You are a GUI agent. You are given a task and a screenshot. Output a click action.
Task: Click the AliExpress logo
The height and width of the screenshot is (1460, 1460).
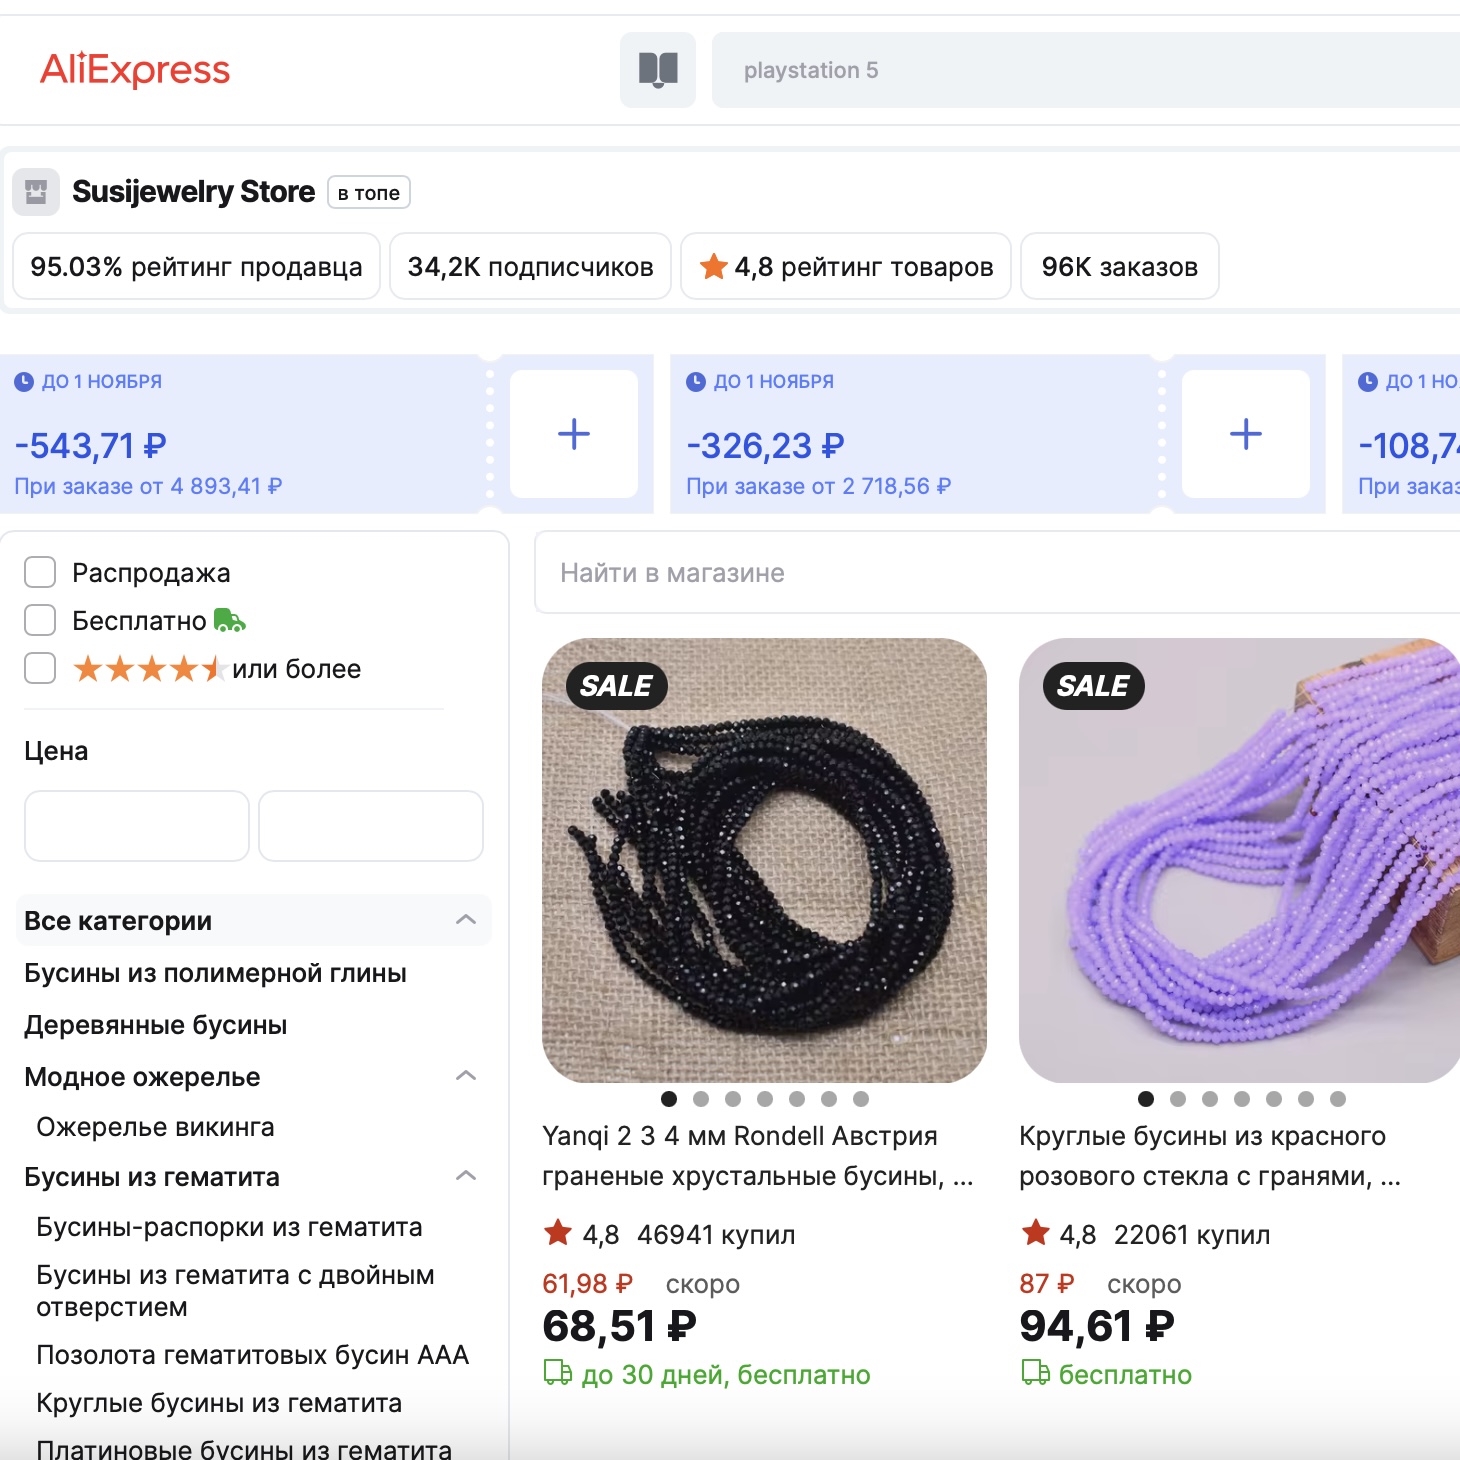tap(135, 70)
